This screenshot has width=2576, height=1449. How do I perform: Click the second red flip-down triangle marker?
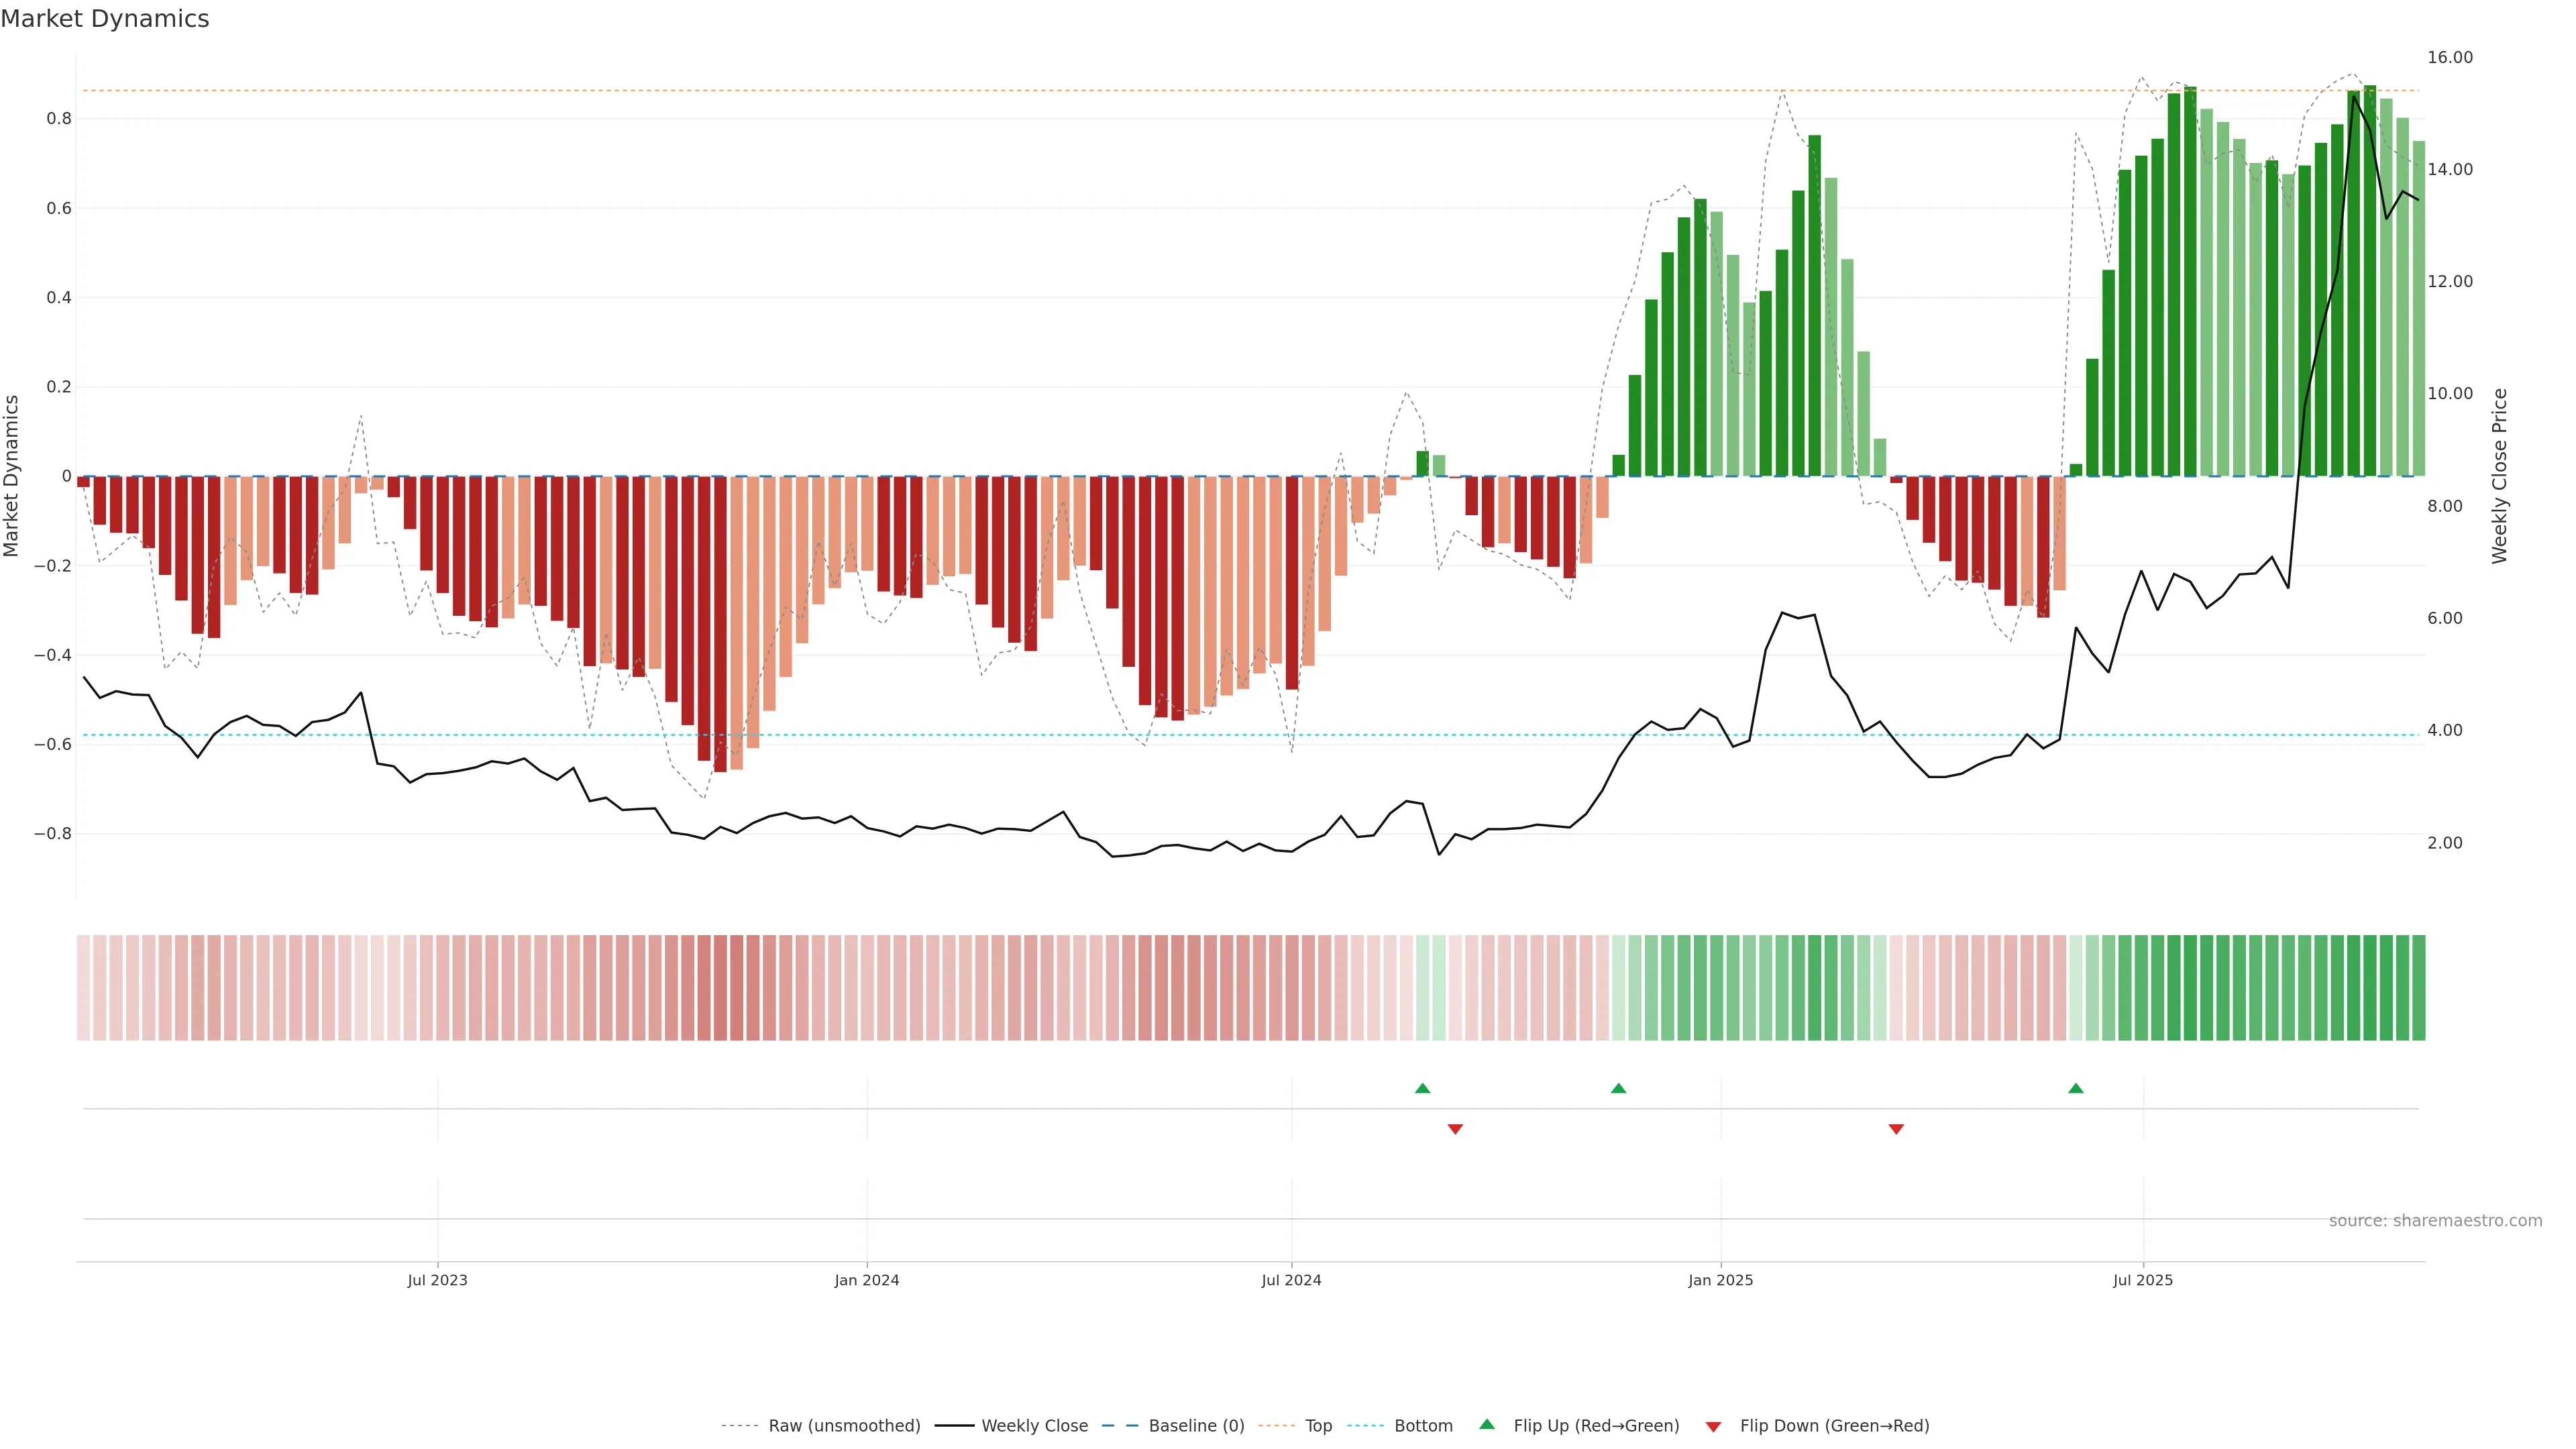click(x=1896, y=1129)
